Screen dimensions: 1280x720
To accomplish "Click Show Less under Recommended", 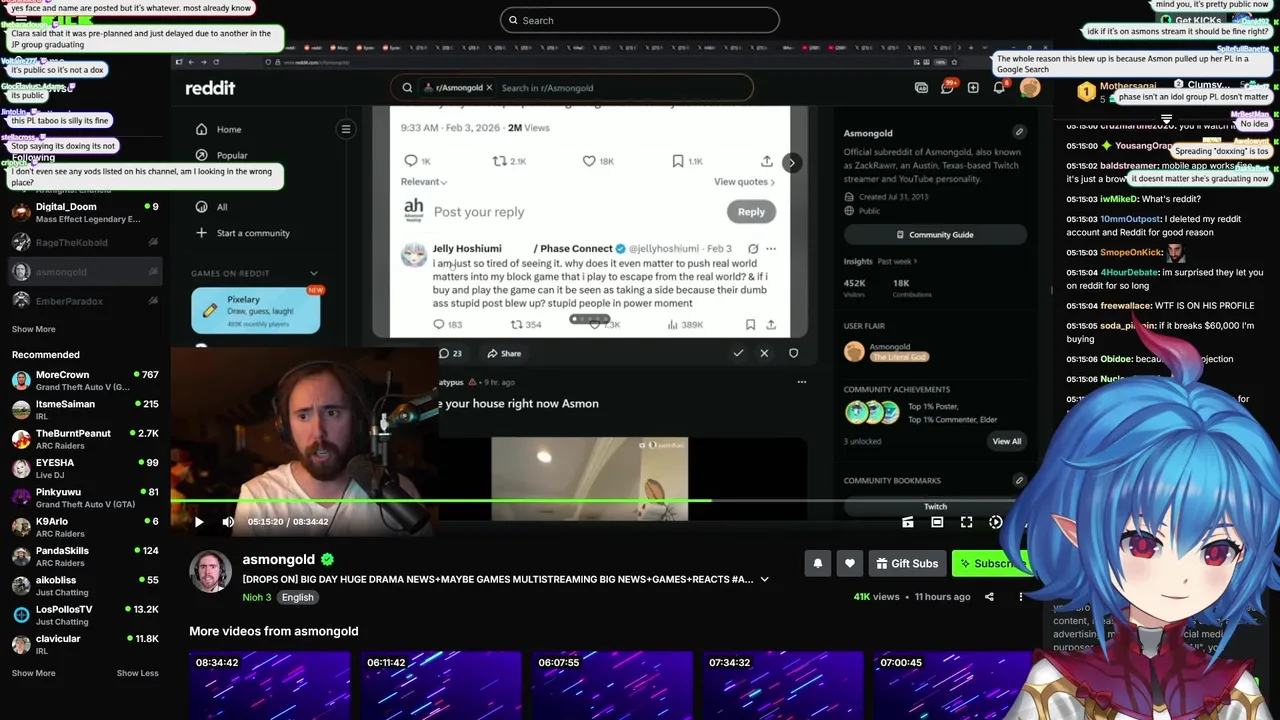I will point(137,673).
